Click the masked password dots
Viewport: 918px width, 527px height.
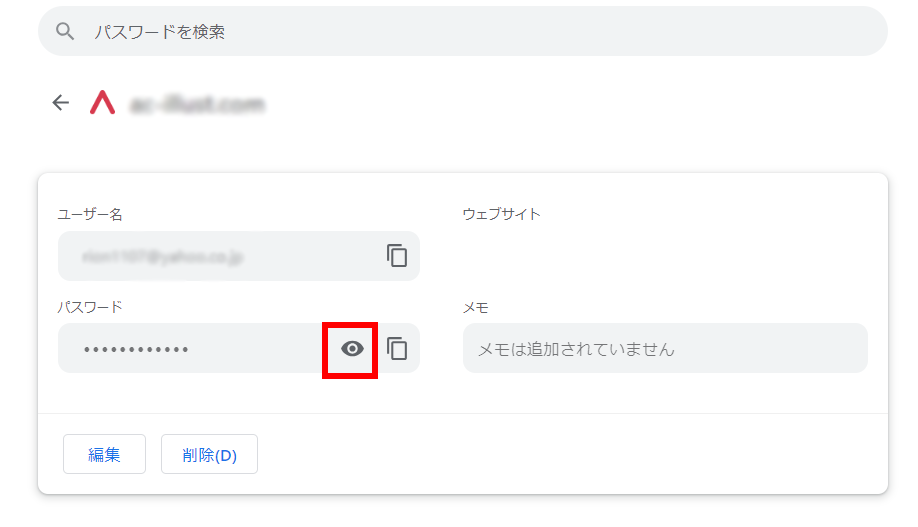136,349
